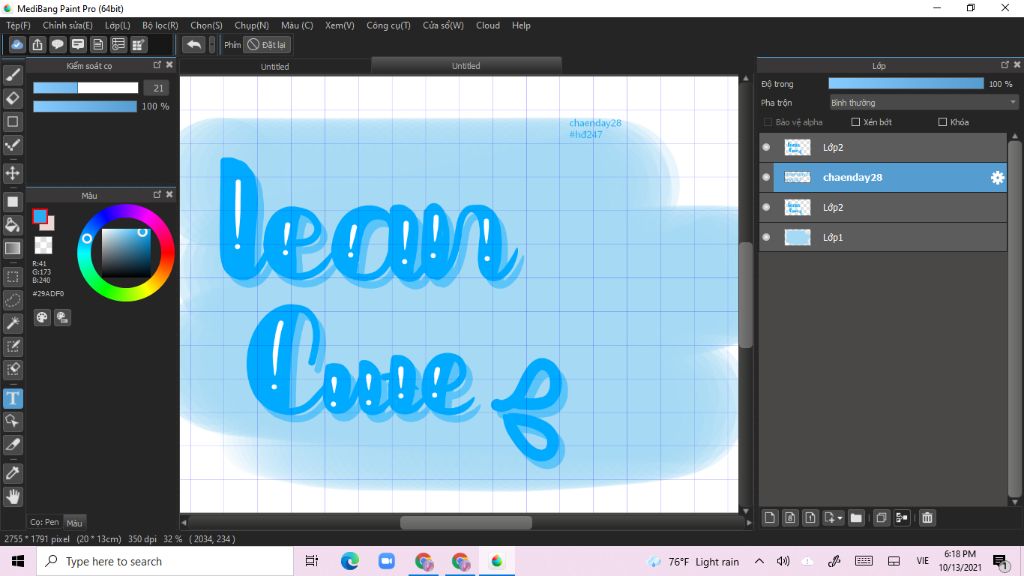
Task: Open the Chỉnh sửa(E) menu
Action: coord(67,25)
